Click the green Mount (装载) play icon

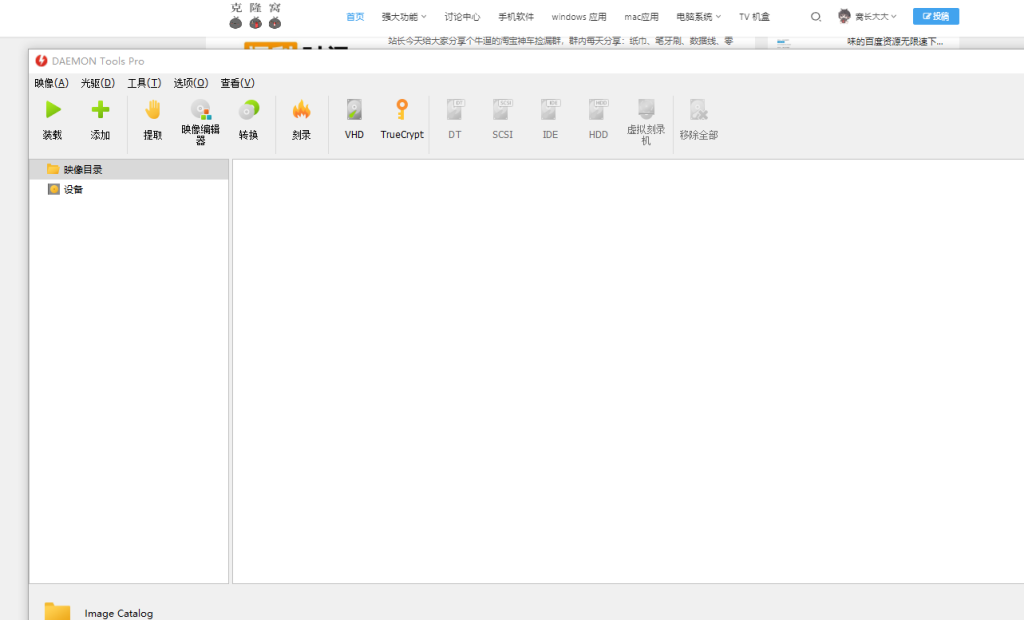[x=53, y=110]
